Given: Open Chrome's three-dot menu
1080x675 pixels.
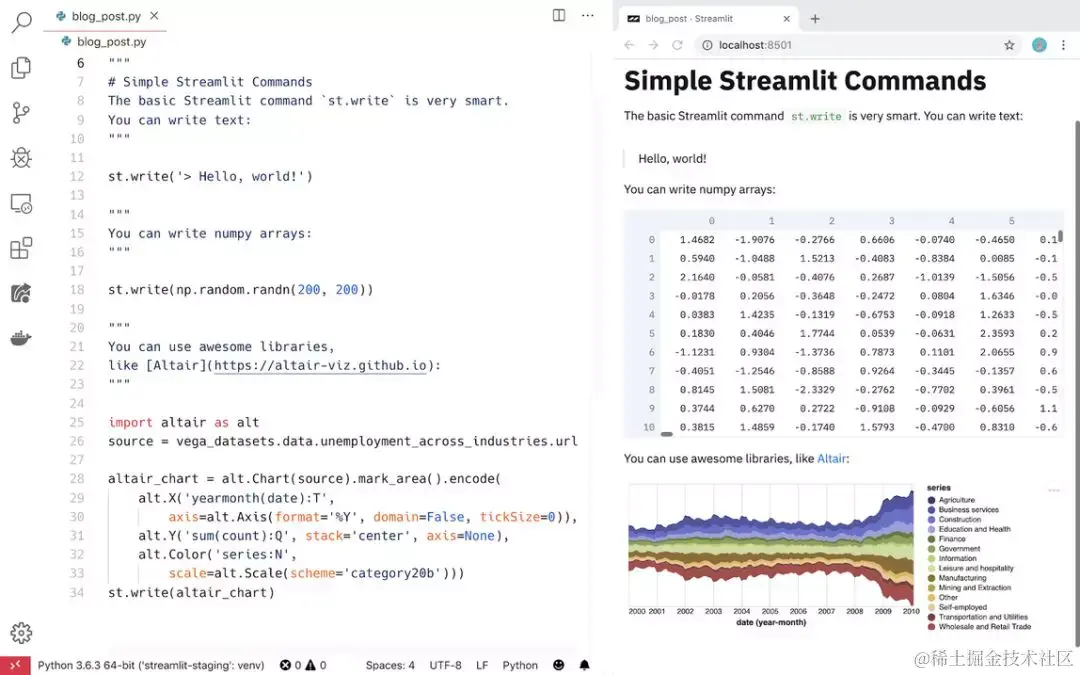Looking at the screenshot, I should 1065,44.
